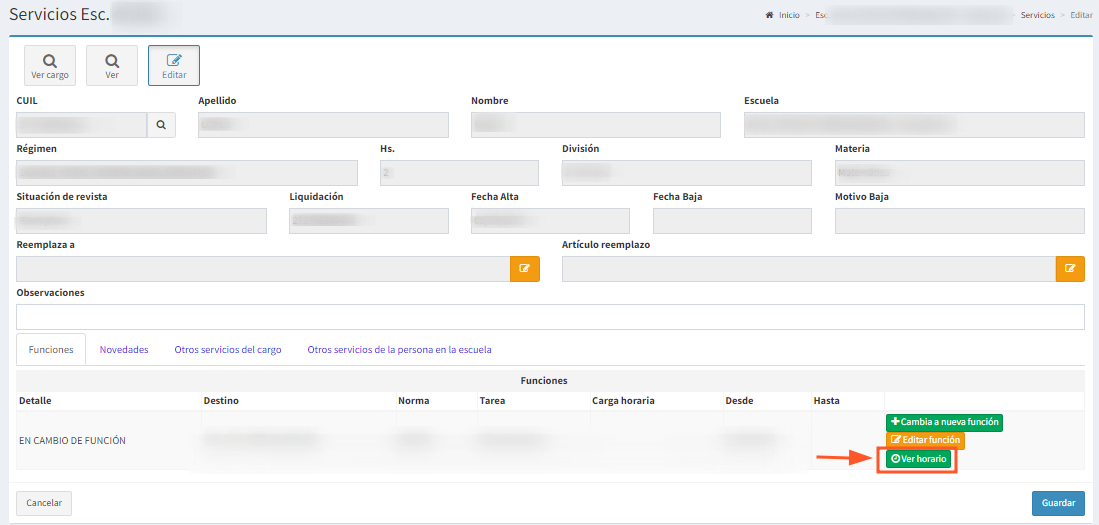The height and width of the screenshot is (525, 1099).
Task: Click Cambia a nueva función button
Action: pyautogui.click(x=944, y=423)
